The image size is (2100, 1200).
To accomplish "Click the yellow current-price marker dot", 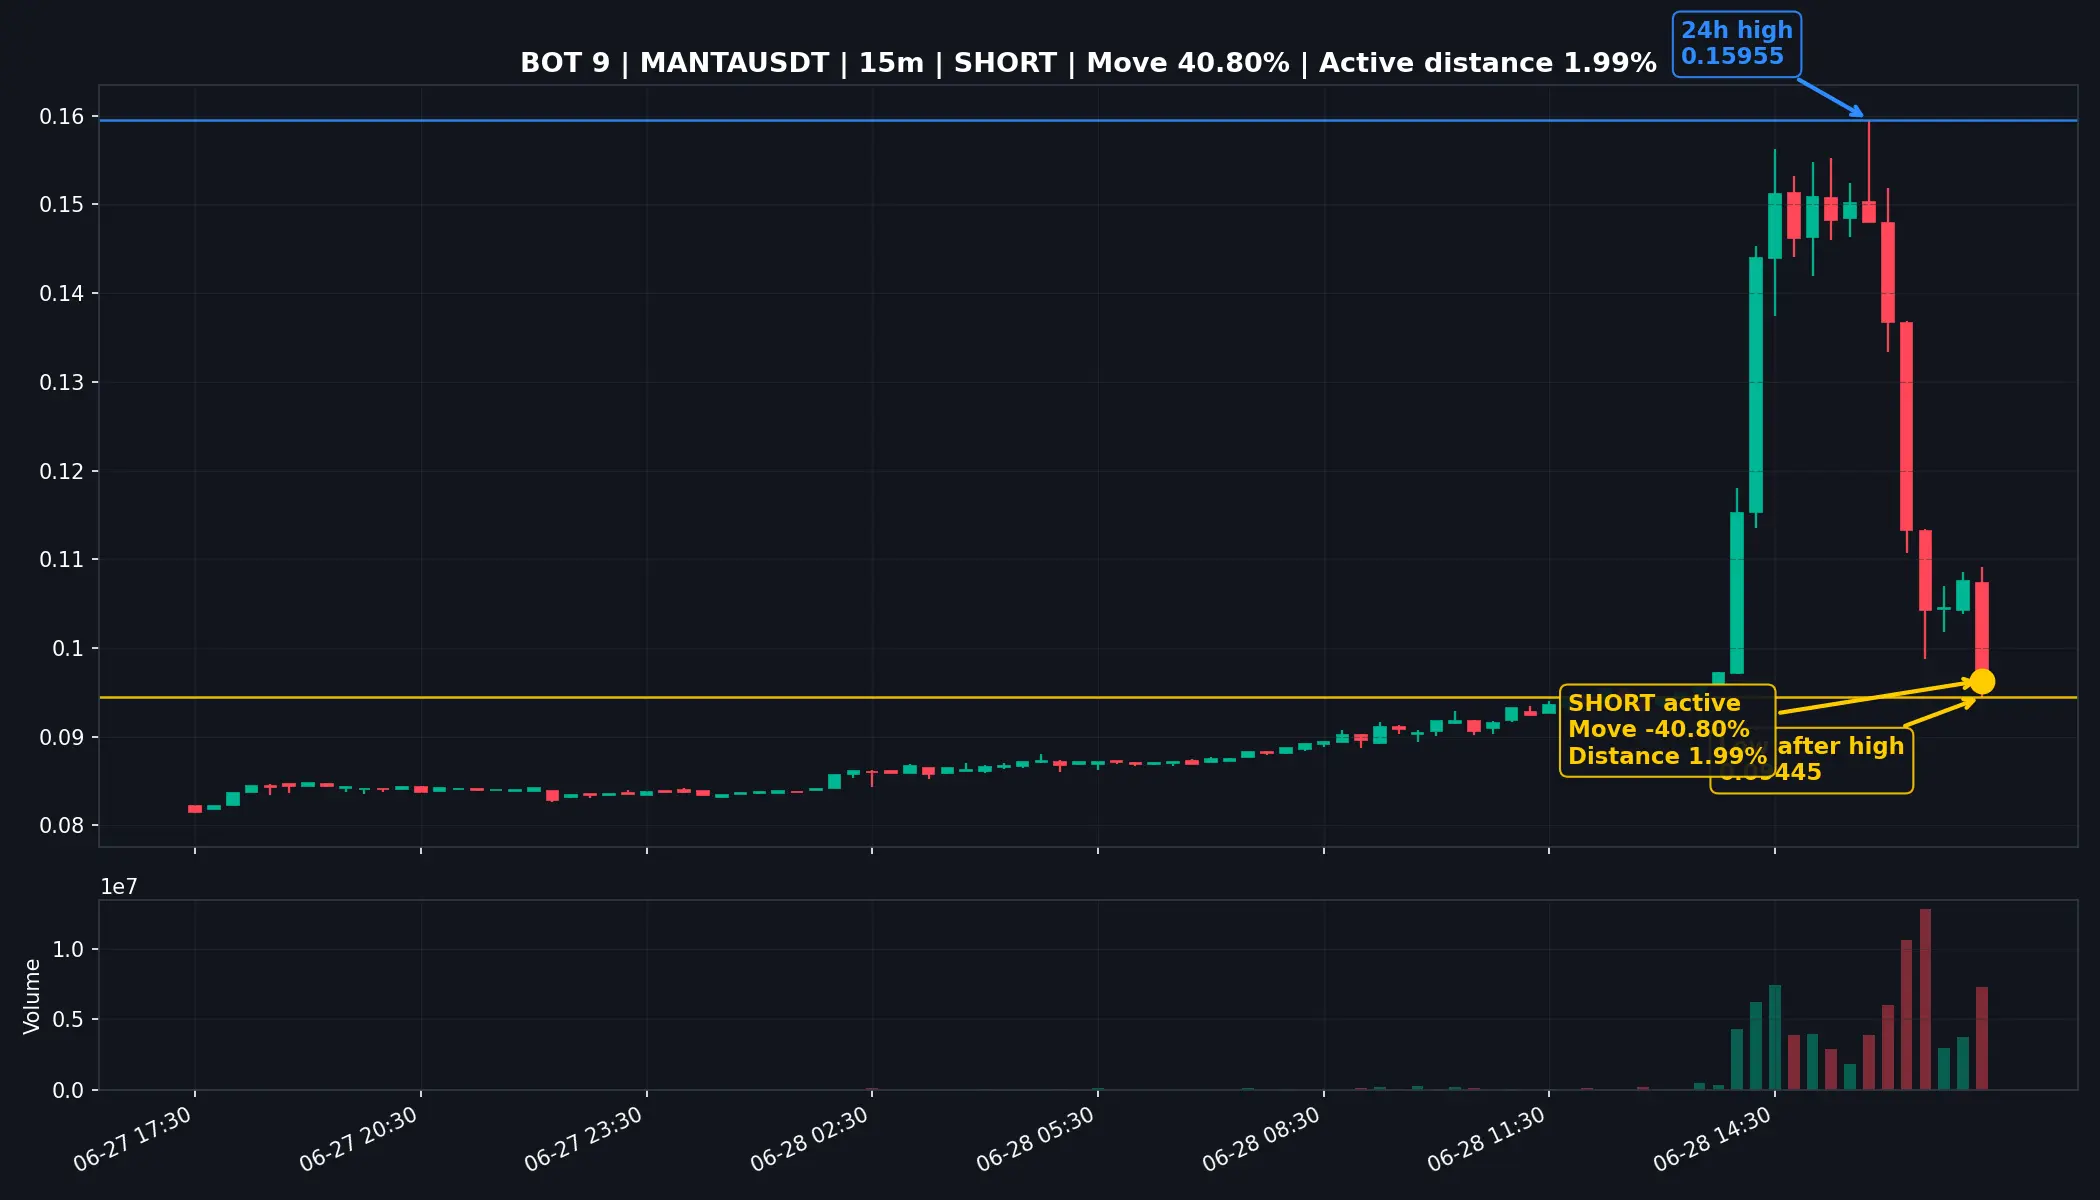I will click(1981, 681).
